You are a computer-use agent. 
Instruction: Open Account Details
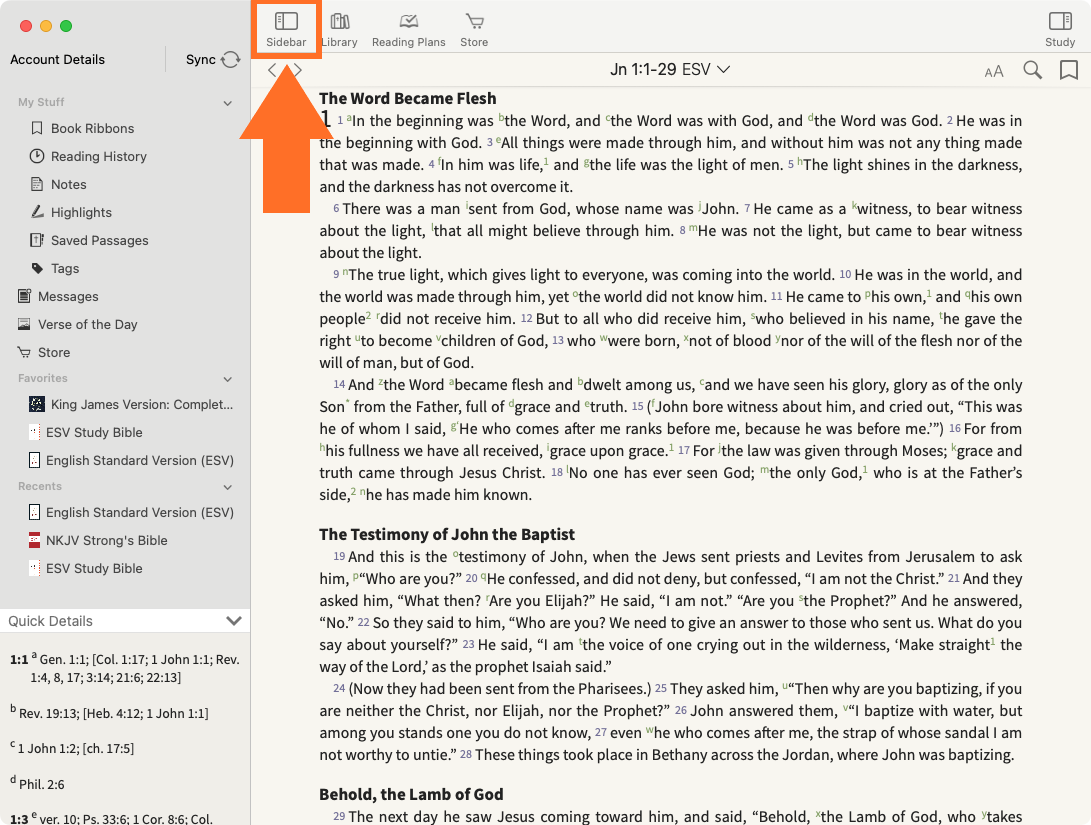[58, 60]
